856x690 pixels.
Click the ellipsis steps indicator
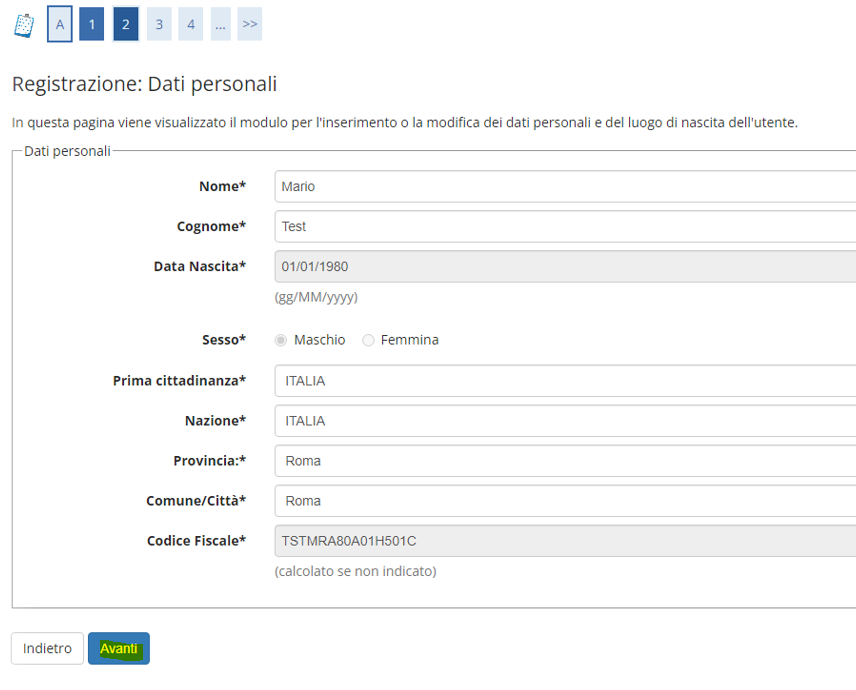(221, 24)
